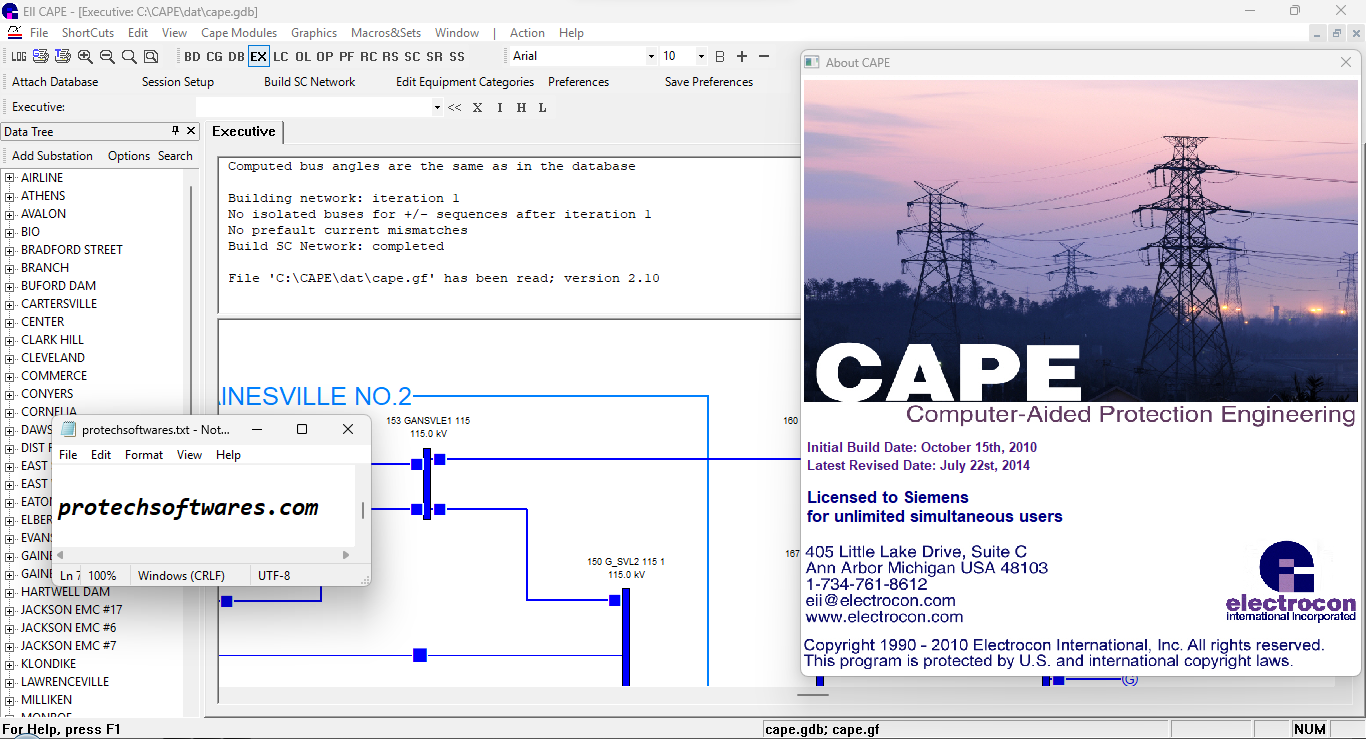Expand the LAWRENCEVILLE substation node
Image resolution: width=1366 pixels, height=739 pixels.
pyautogui.click(x=10, y=682)
